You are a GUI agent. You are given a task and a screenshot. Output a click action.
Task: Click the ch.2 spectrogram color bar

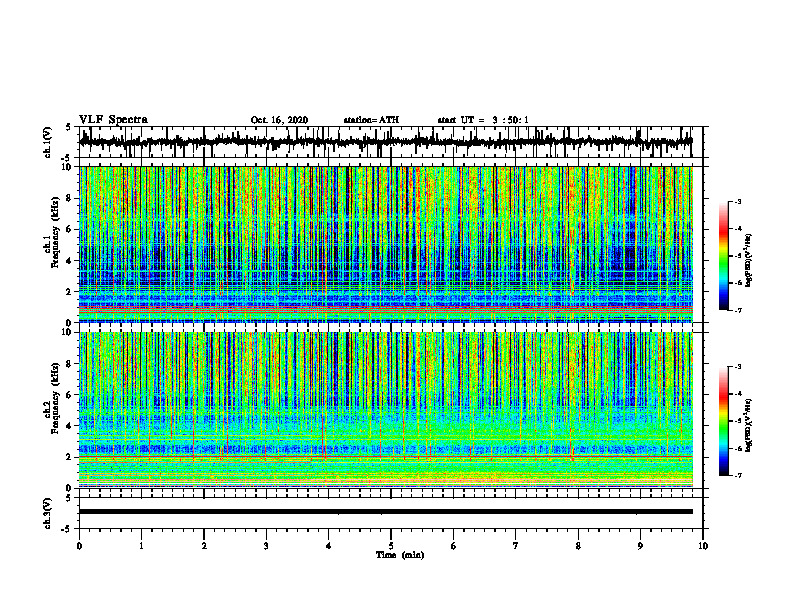[x=723, y=421]
